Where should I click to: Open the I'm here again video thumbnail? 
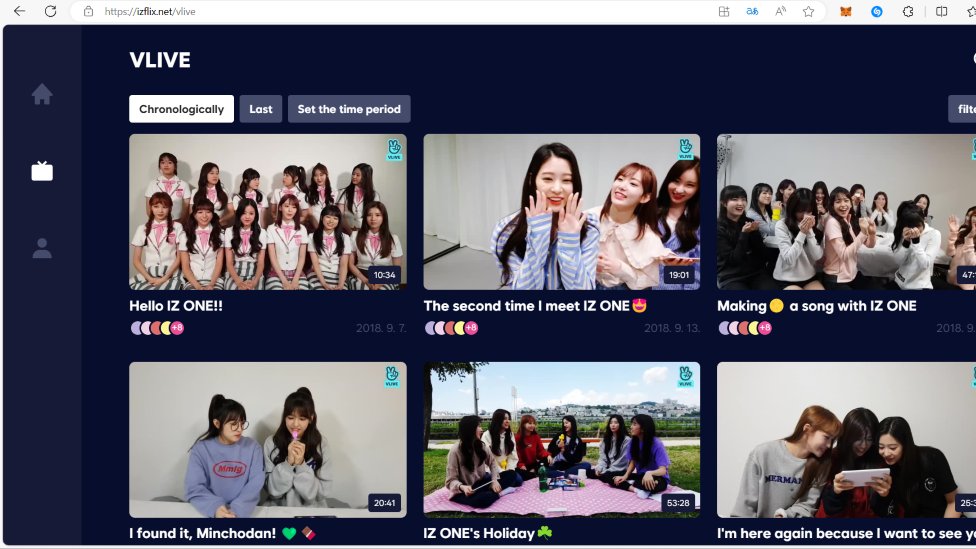click(847, 439)
